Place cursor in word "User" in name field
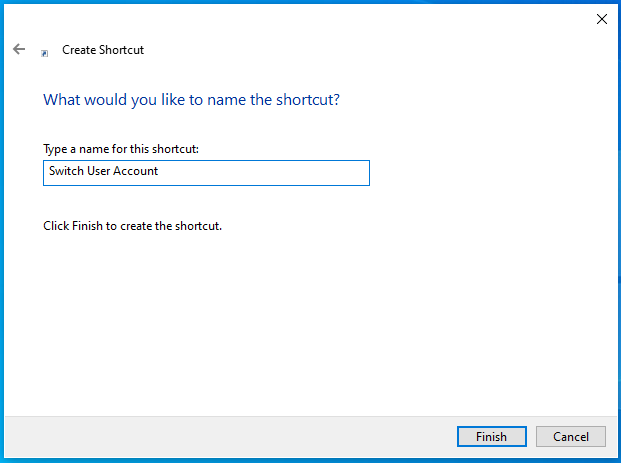 [x=99, y=171]
